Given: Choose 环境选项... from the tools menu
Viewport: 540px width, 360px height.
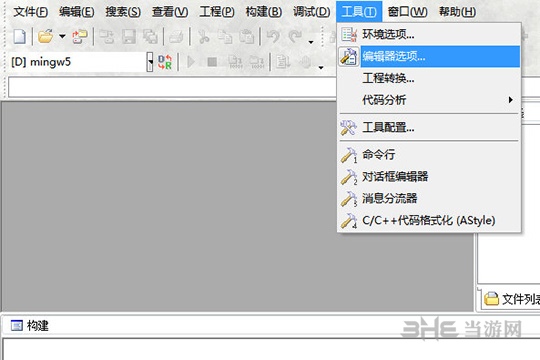Looking at the screenshot, I should (429, 34).
